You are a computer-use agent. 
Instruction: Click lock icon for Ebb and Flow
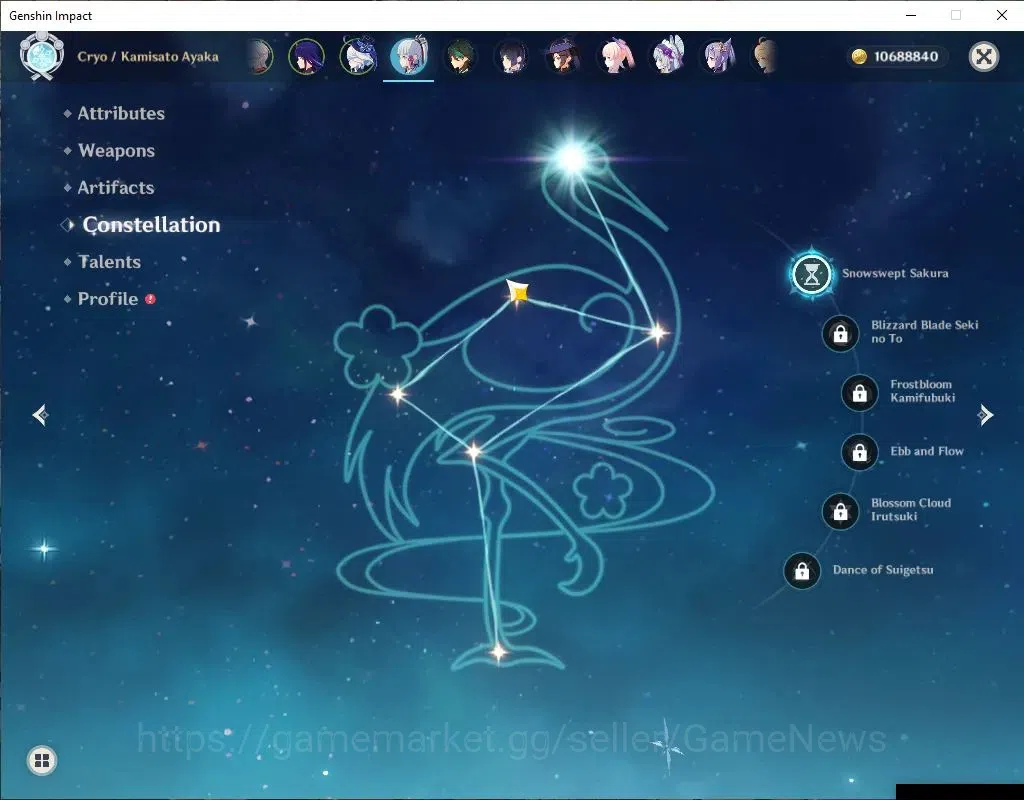(859, 452)
